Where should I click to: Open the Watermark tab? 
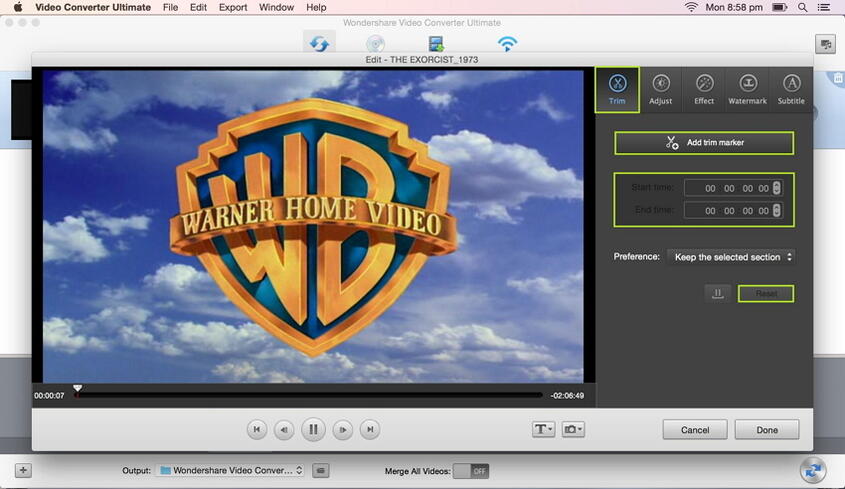(x=747, y=90)
